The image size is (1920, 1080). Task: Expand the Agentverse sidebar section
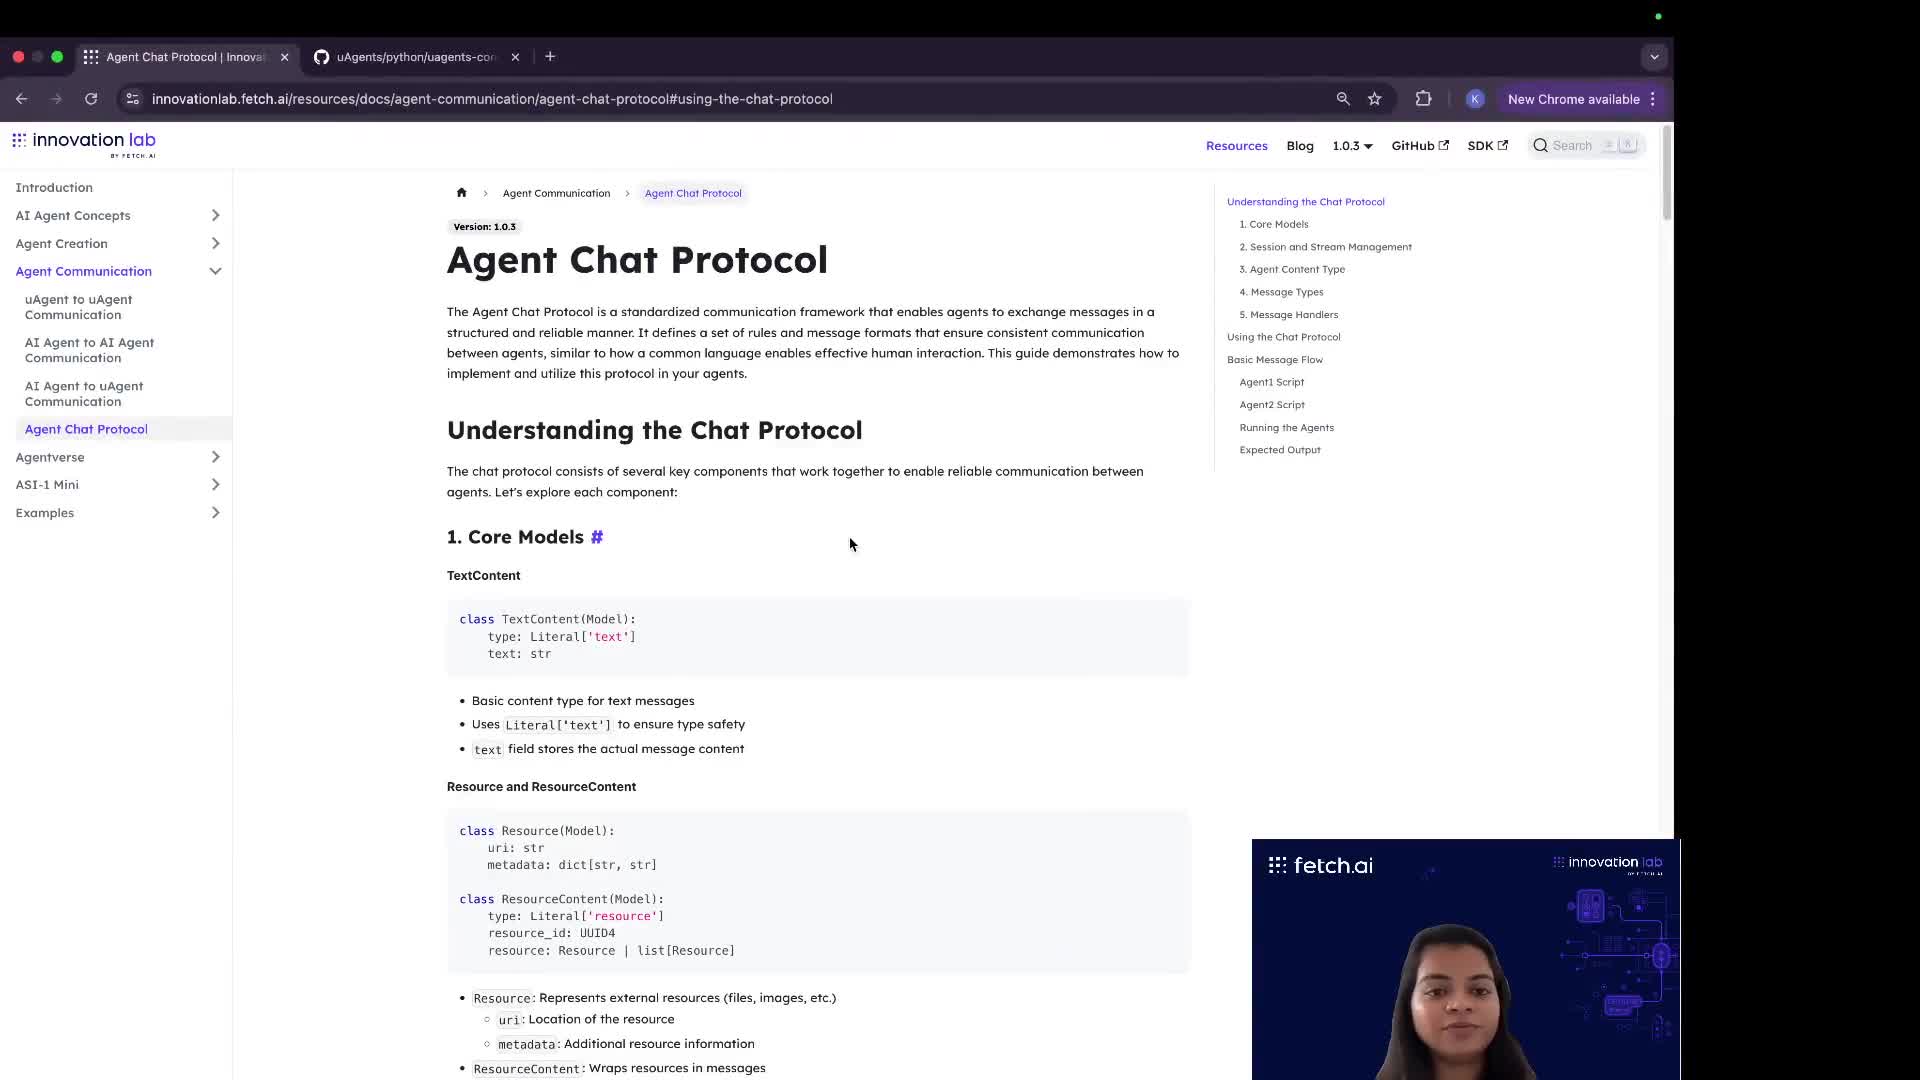coord(215,457)
